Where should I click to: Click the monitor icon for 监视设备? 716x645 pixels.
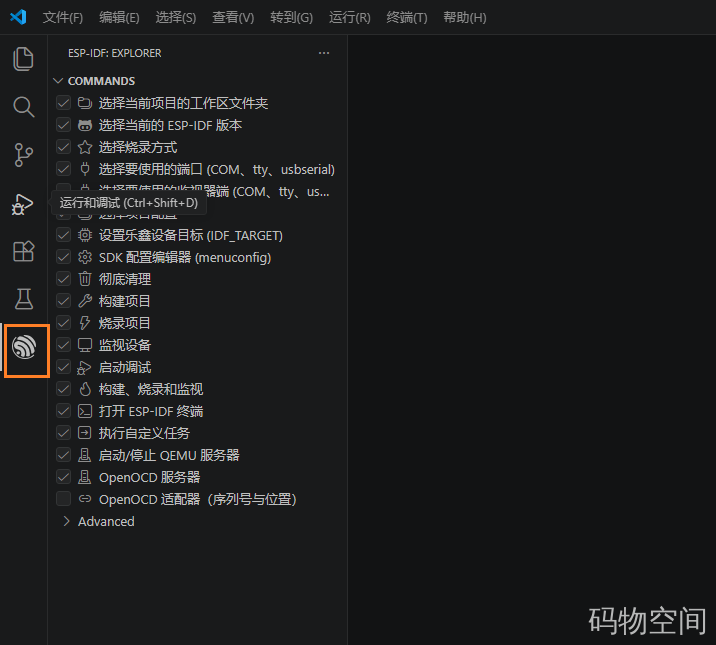coord(84,345)
